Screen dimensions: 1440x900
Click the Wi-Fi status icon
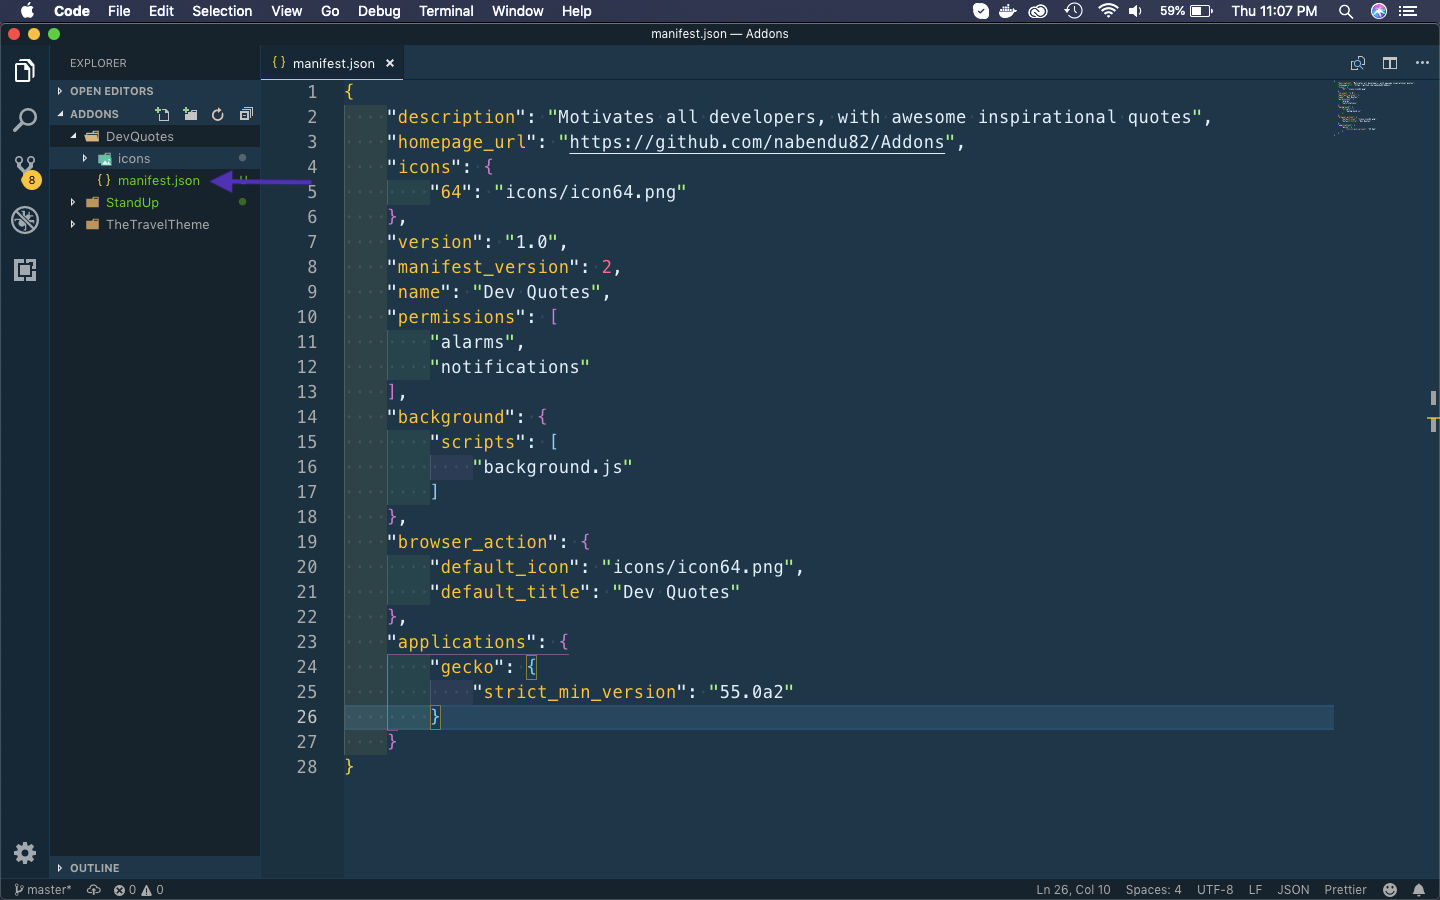[1107, 11]
